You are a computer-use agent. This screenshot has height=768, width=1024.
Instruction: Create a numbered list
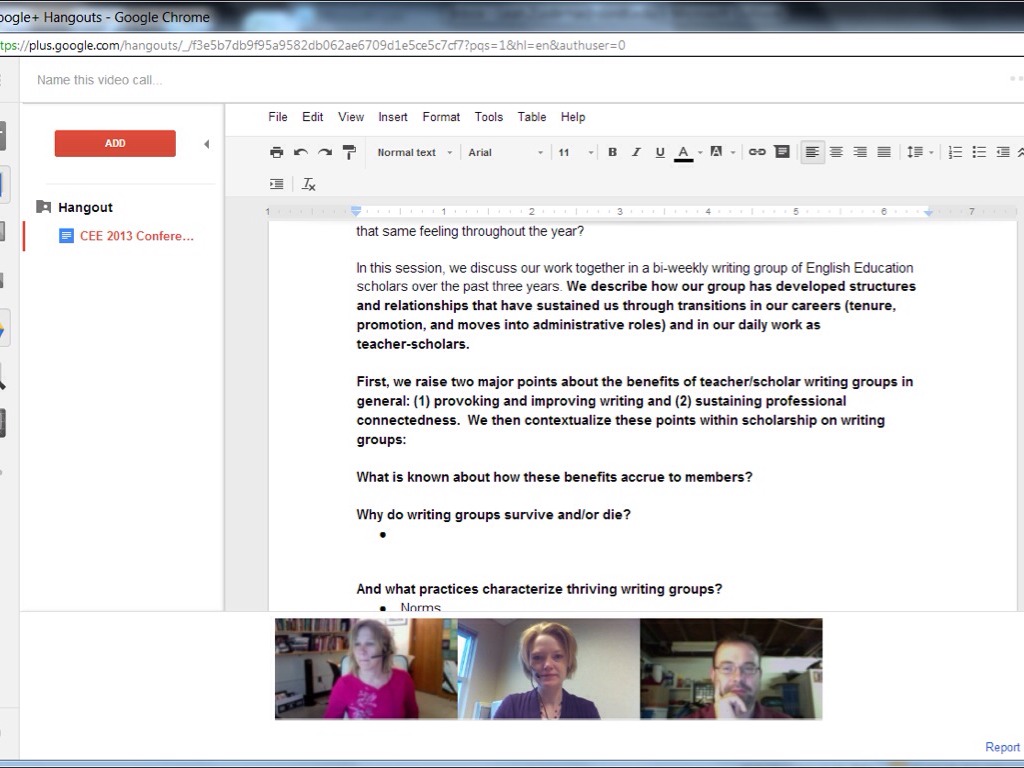[955, 152]
